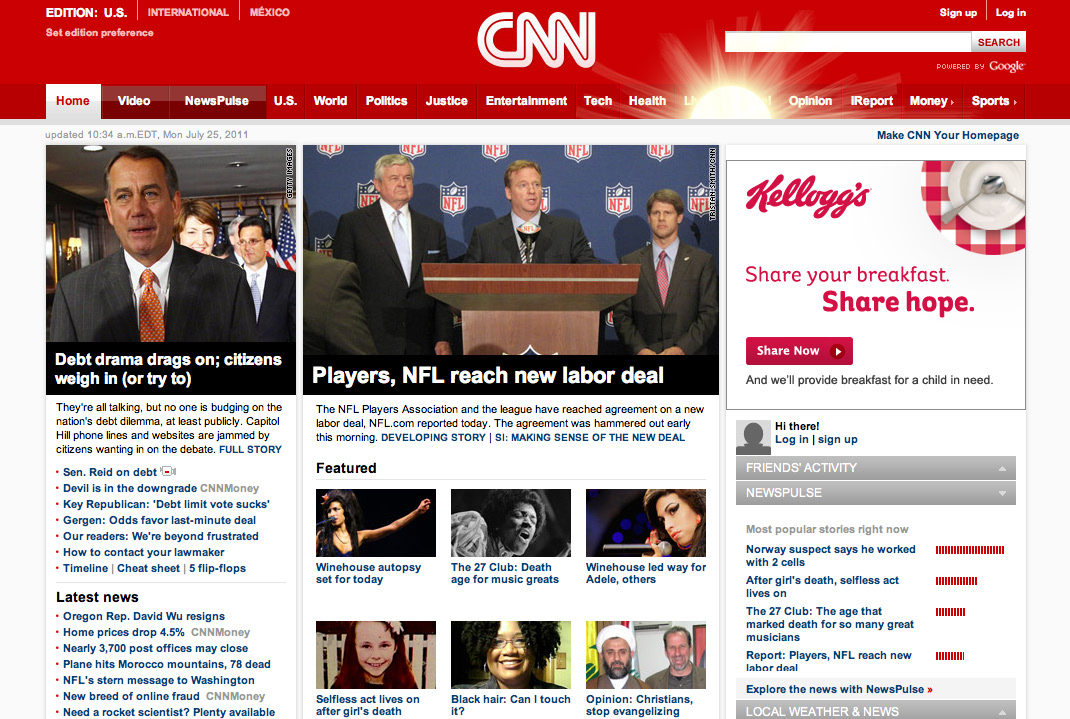Open the NFL labor deal main photo

point(510,250)
